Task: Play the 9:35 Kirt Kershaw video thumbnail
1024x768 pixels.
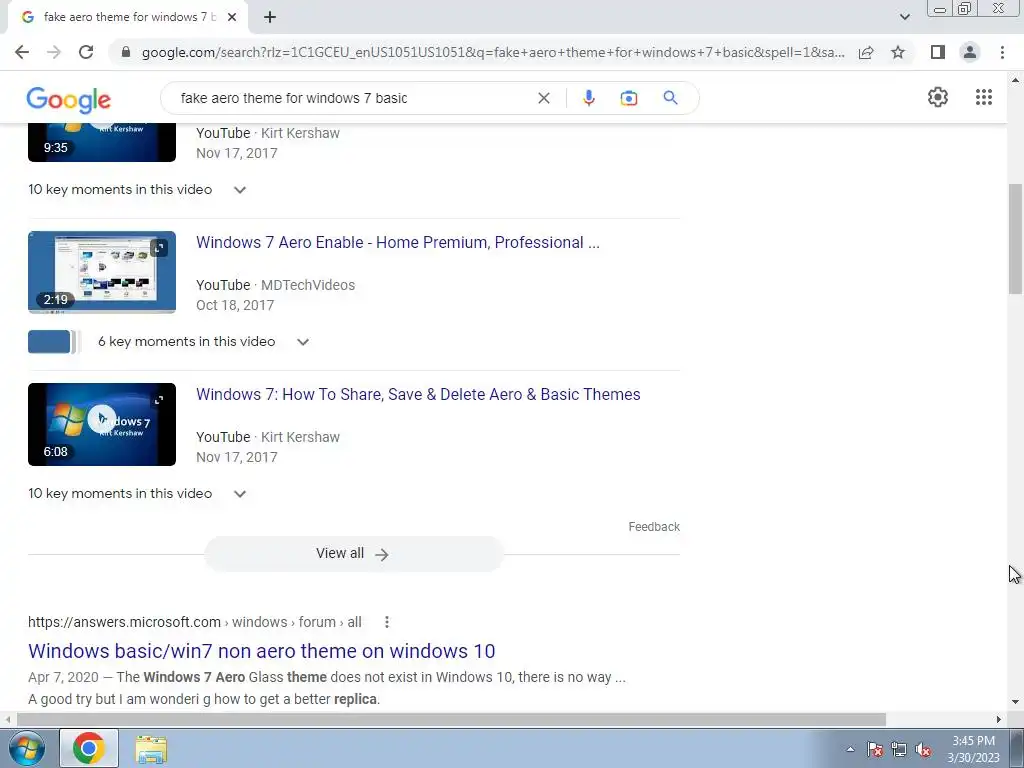Action: [102, 142]
